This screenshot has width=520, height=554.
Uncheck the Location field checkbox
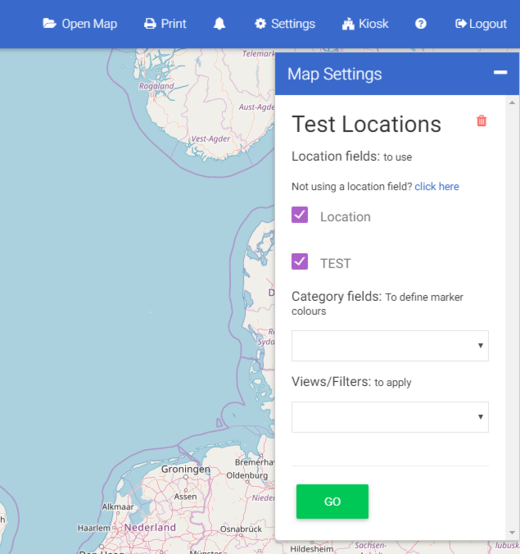pos(300,215)
